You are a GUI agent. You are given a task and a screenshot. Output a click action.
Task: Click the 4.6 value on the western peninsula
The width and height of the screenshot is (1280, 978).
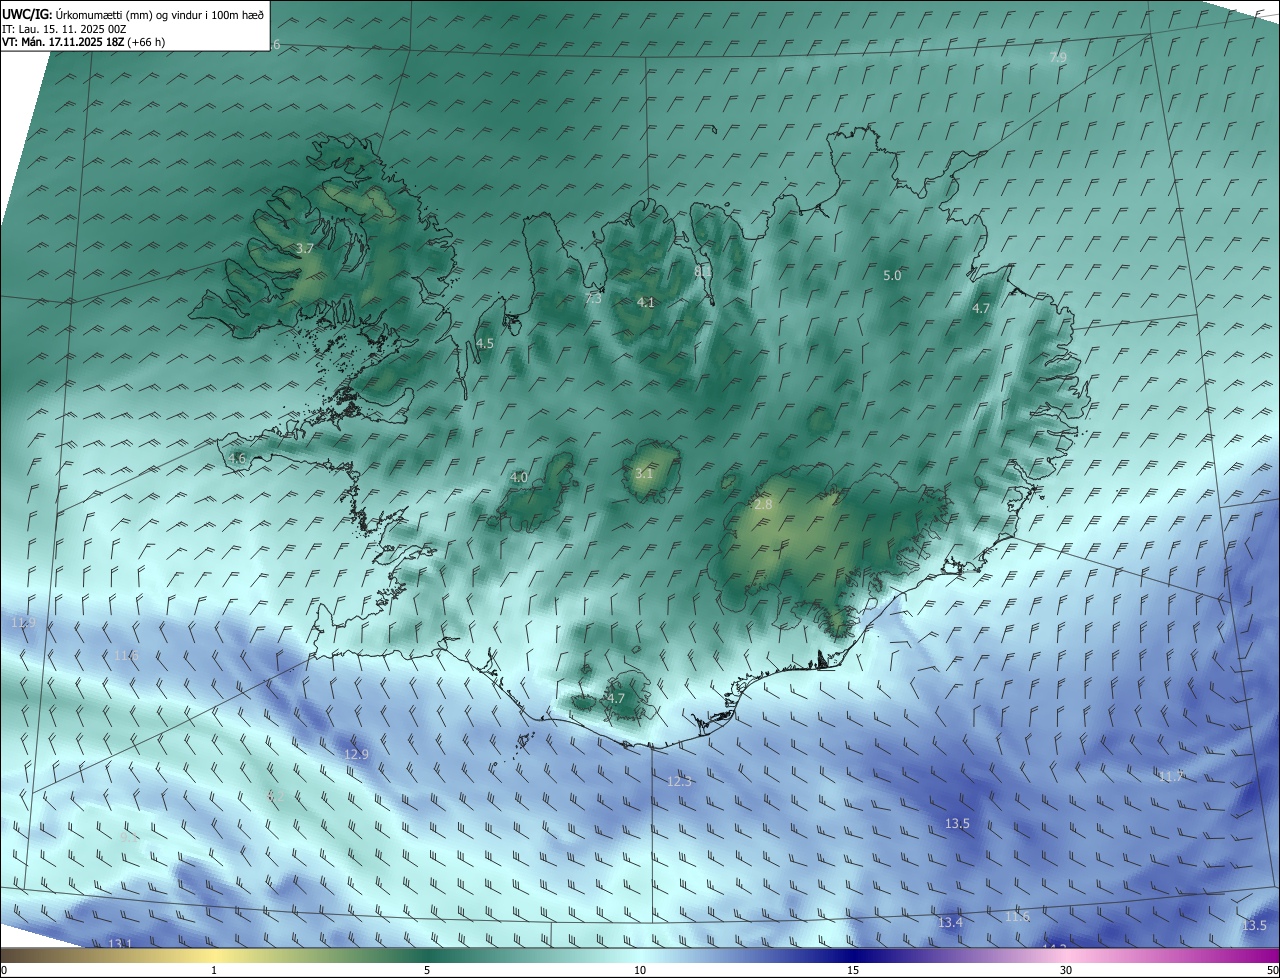[x=237, y=458]
